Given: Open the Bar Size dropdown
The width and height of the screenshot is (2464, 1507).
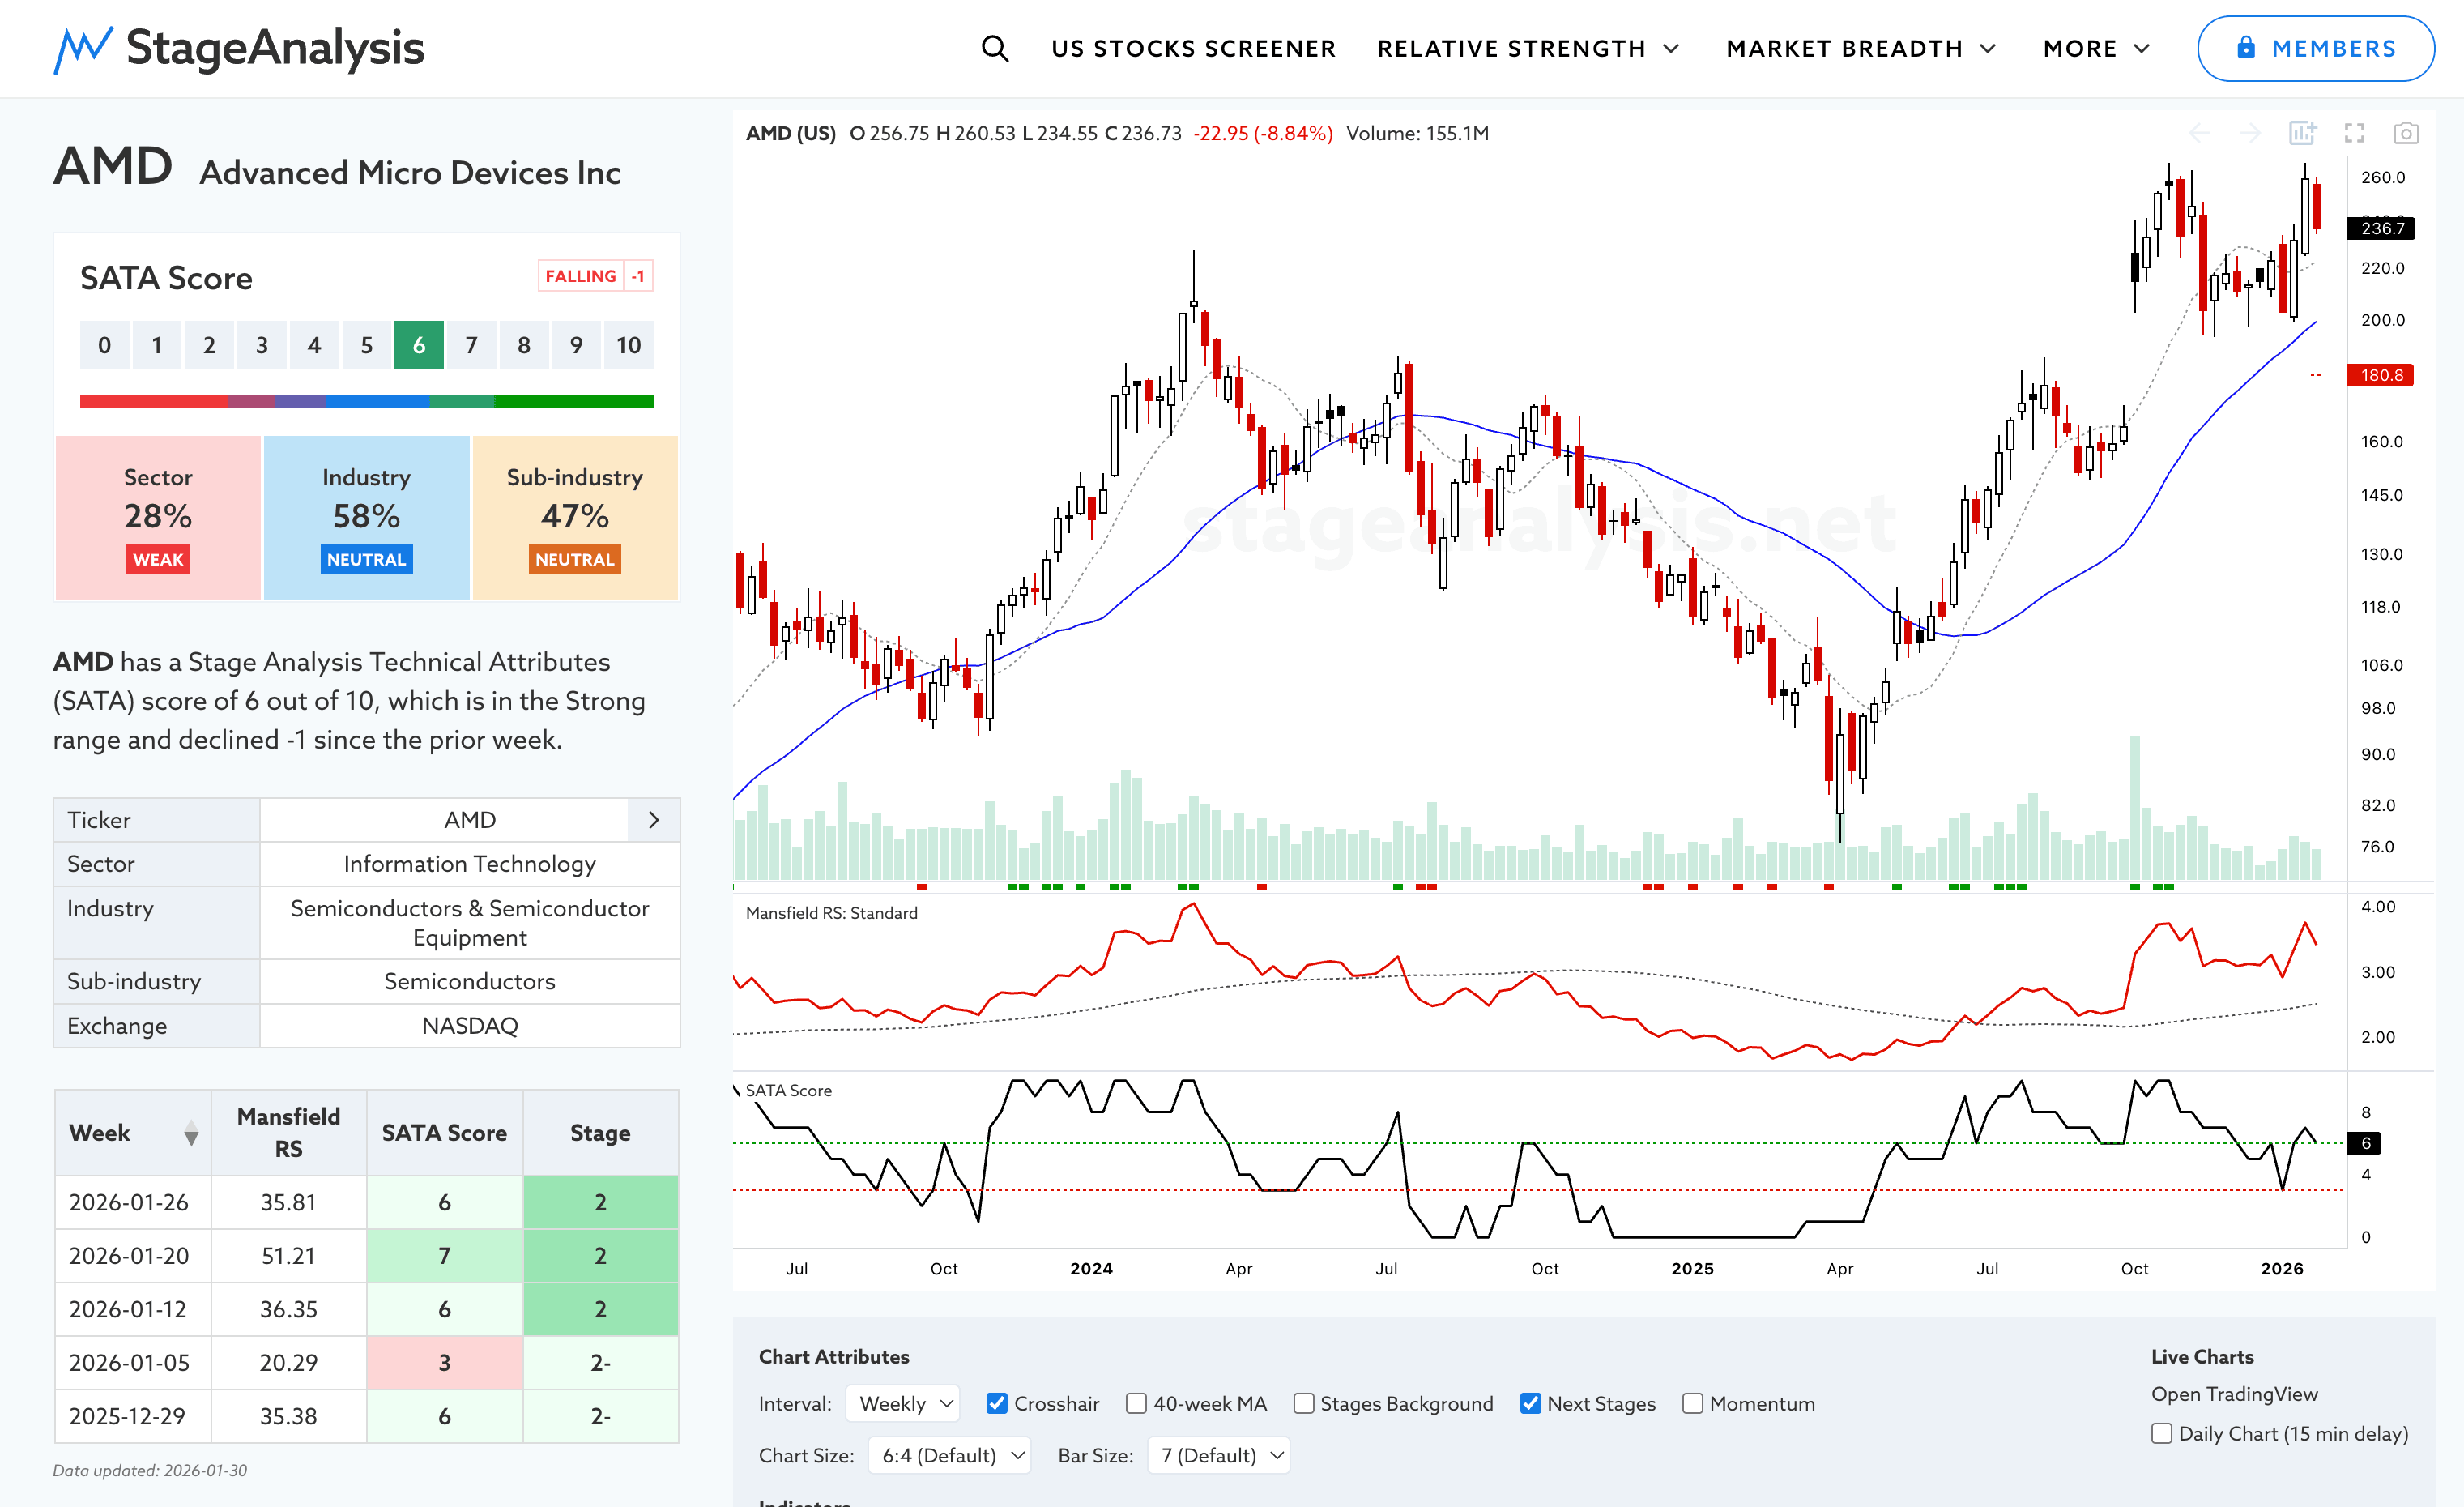Looking at the screenshot, I should [x=1219, y=1455].
